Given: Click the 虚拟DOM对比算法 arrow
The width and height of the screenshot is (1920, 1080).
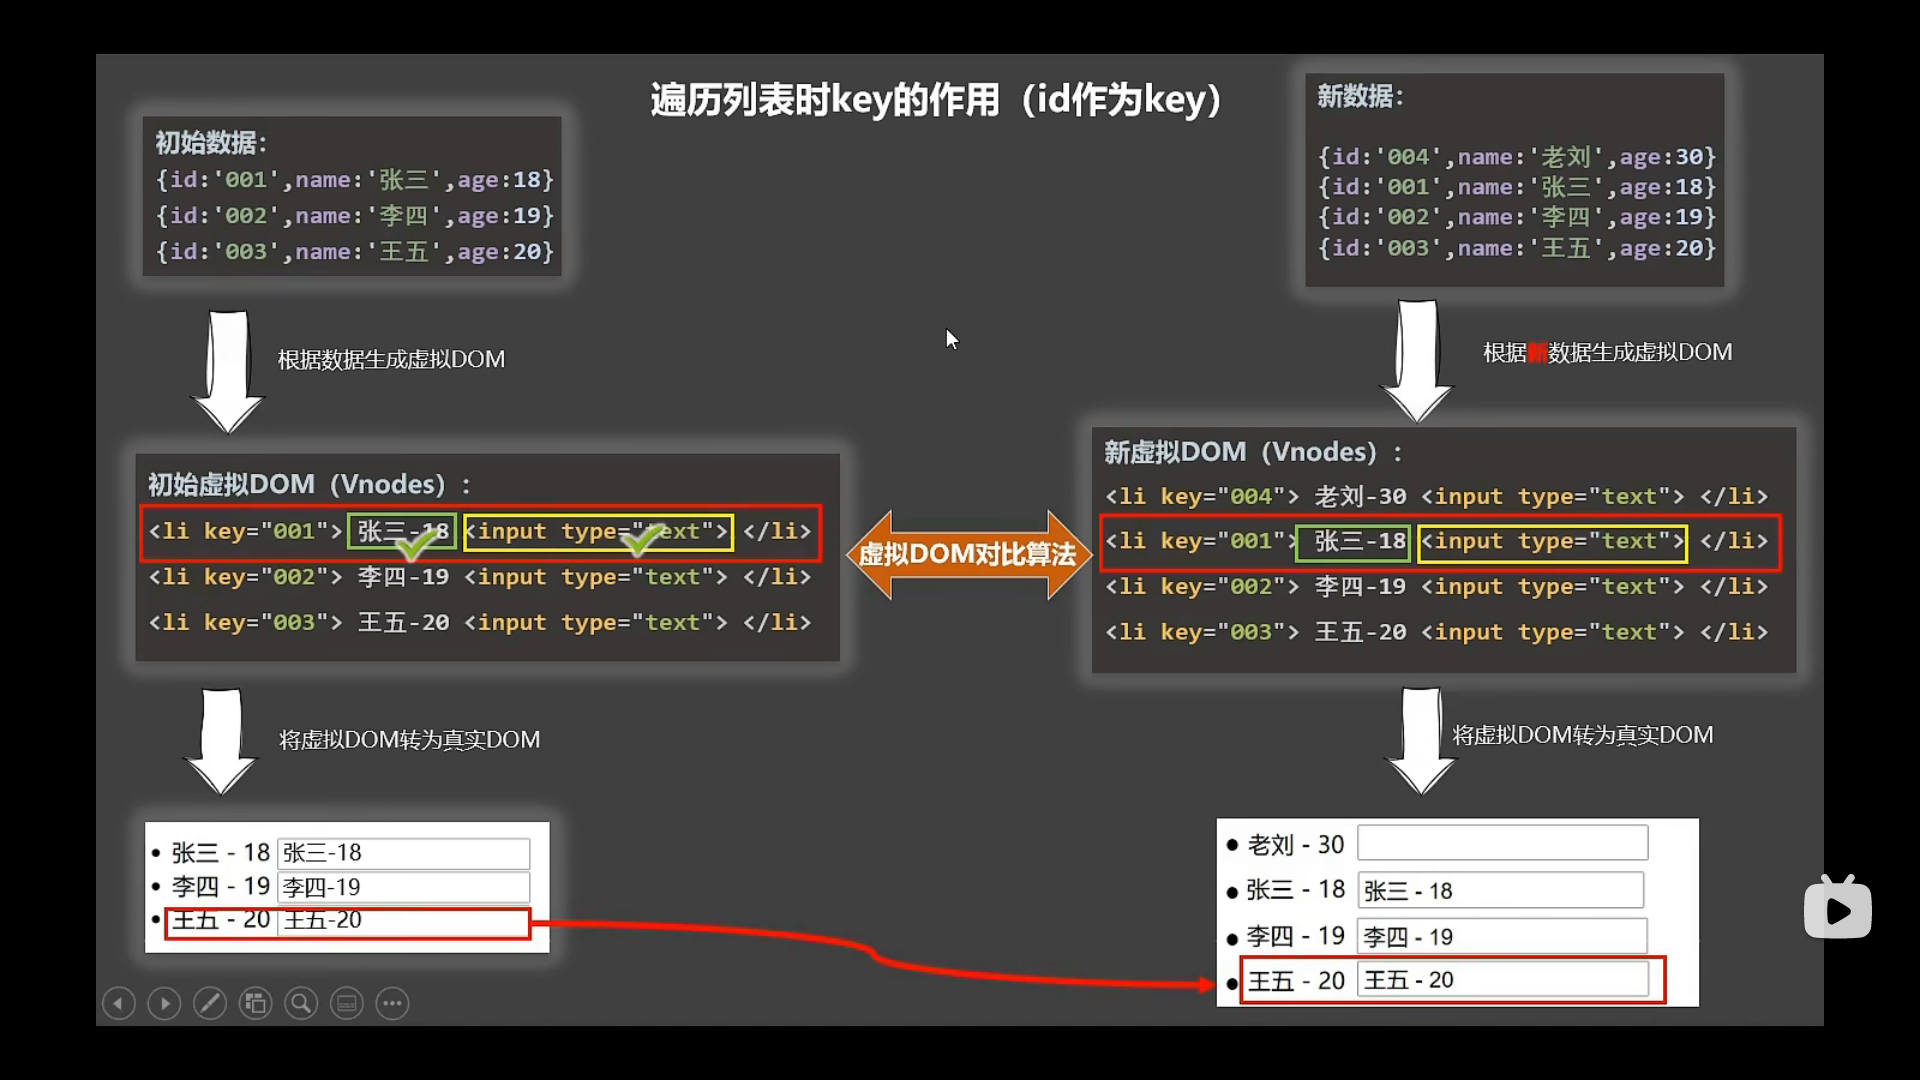Looking at the screenshot, I should point(967,554).
